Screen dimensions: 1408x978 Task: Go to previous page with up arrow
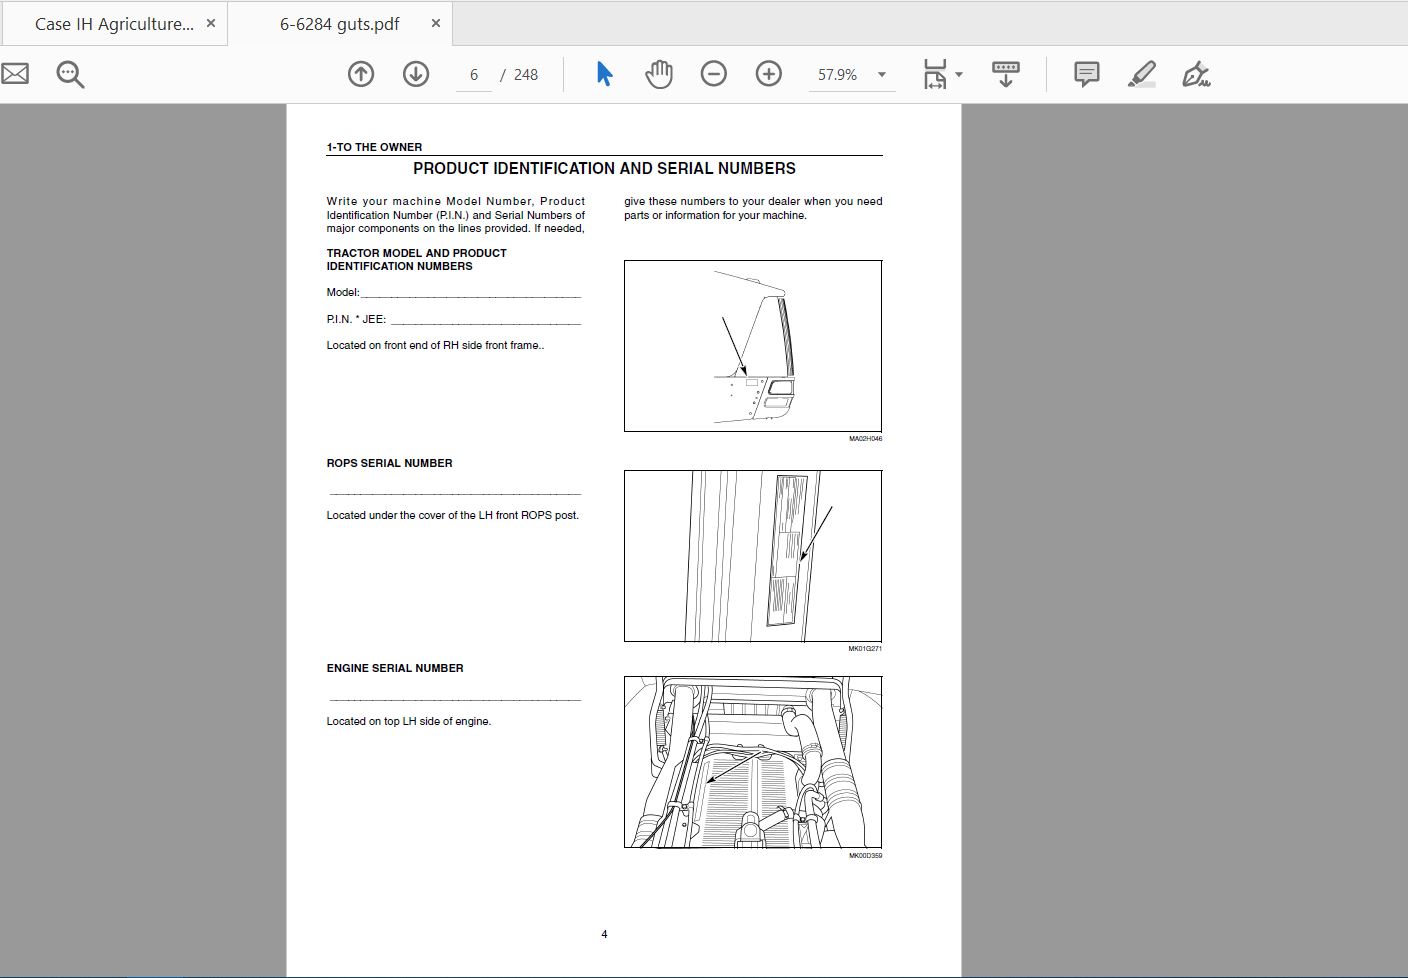click(x=361, y=74)
